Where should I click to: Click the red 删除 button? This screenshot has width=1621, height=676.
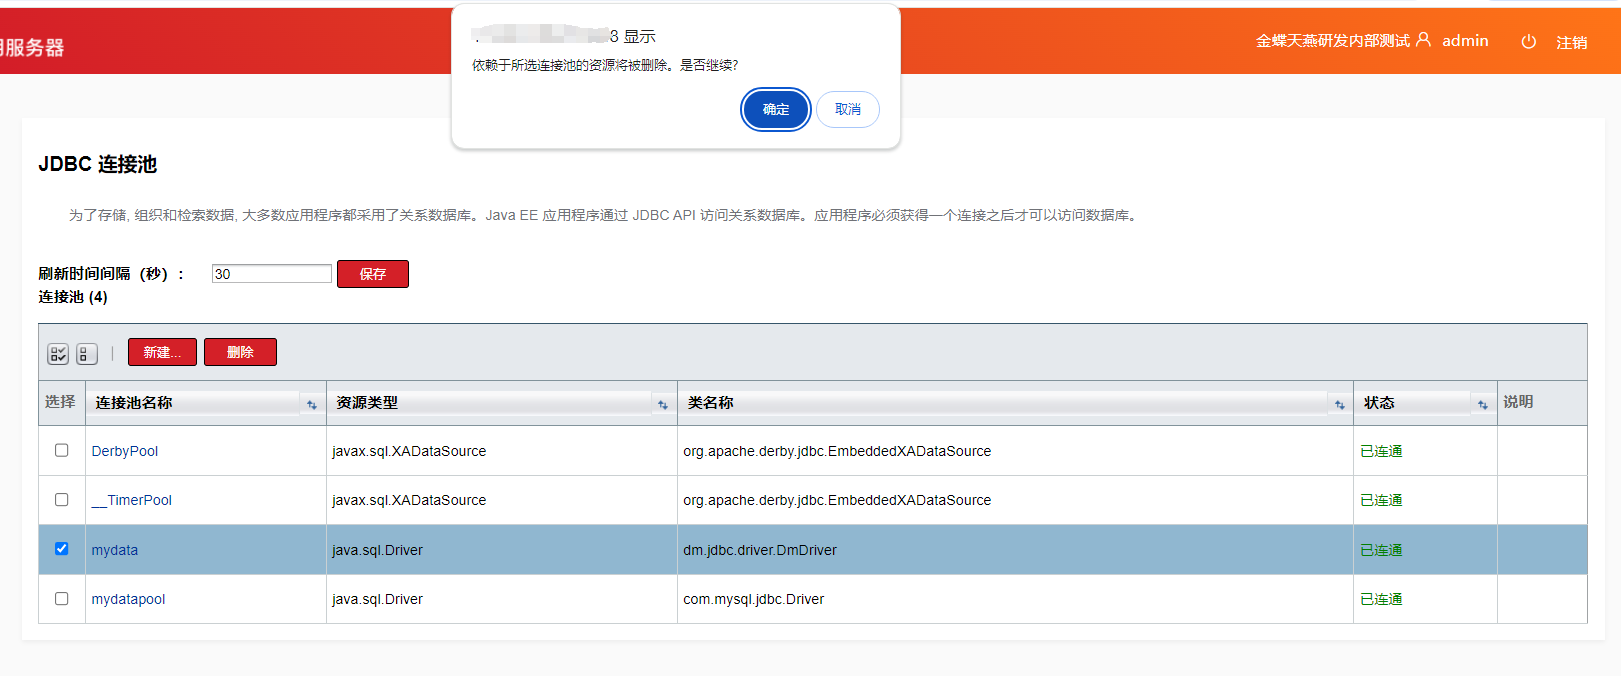coord(240,352)
